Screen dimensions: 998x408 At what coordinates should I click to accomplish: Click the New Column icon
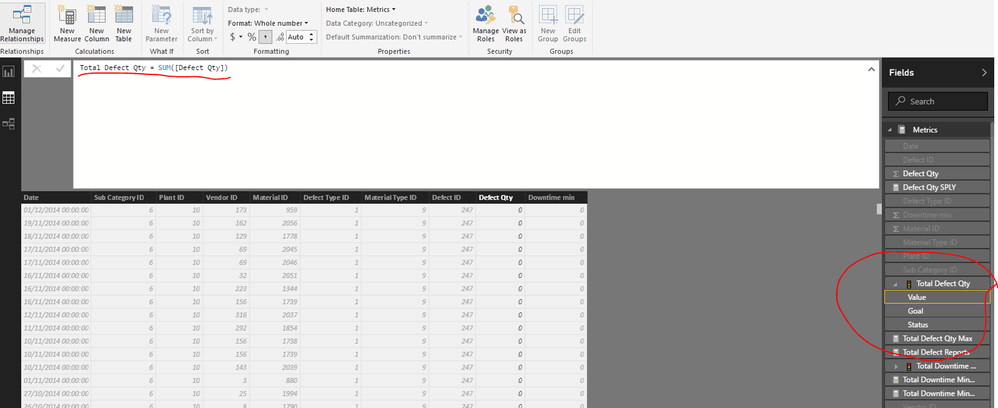pos(96,22)
